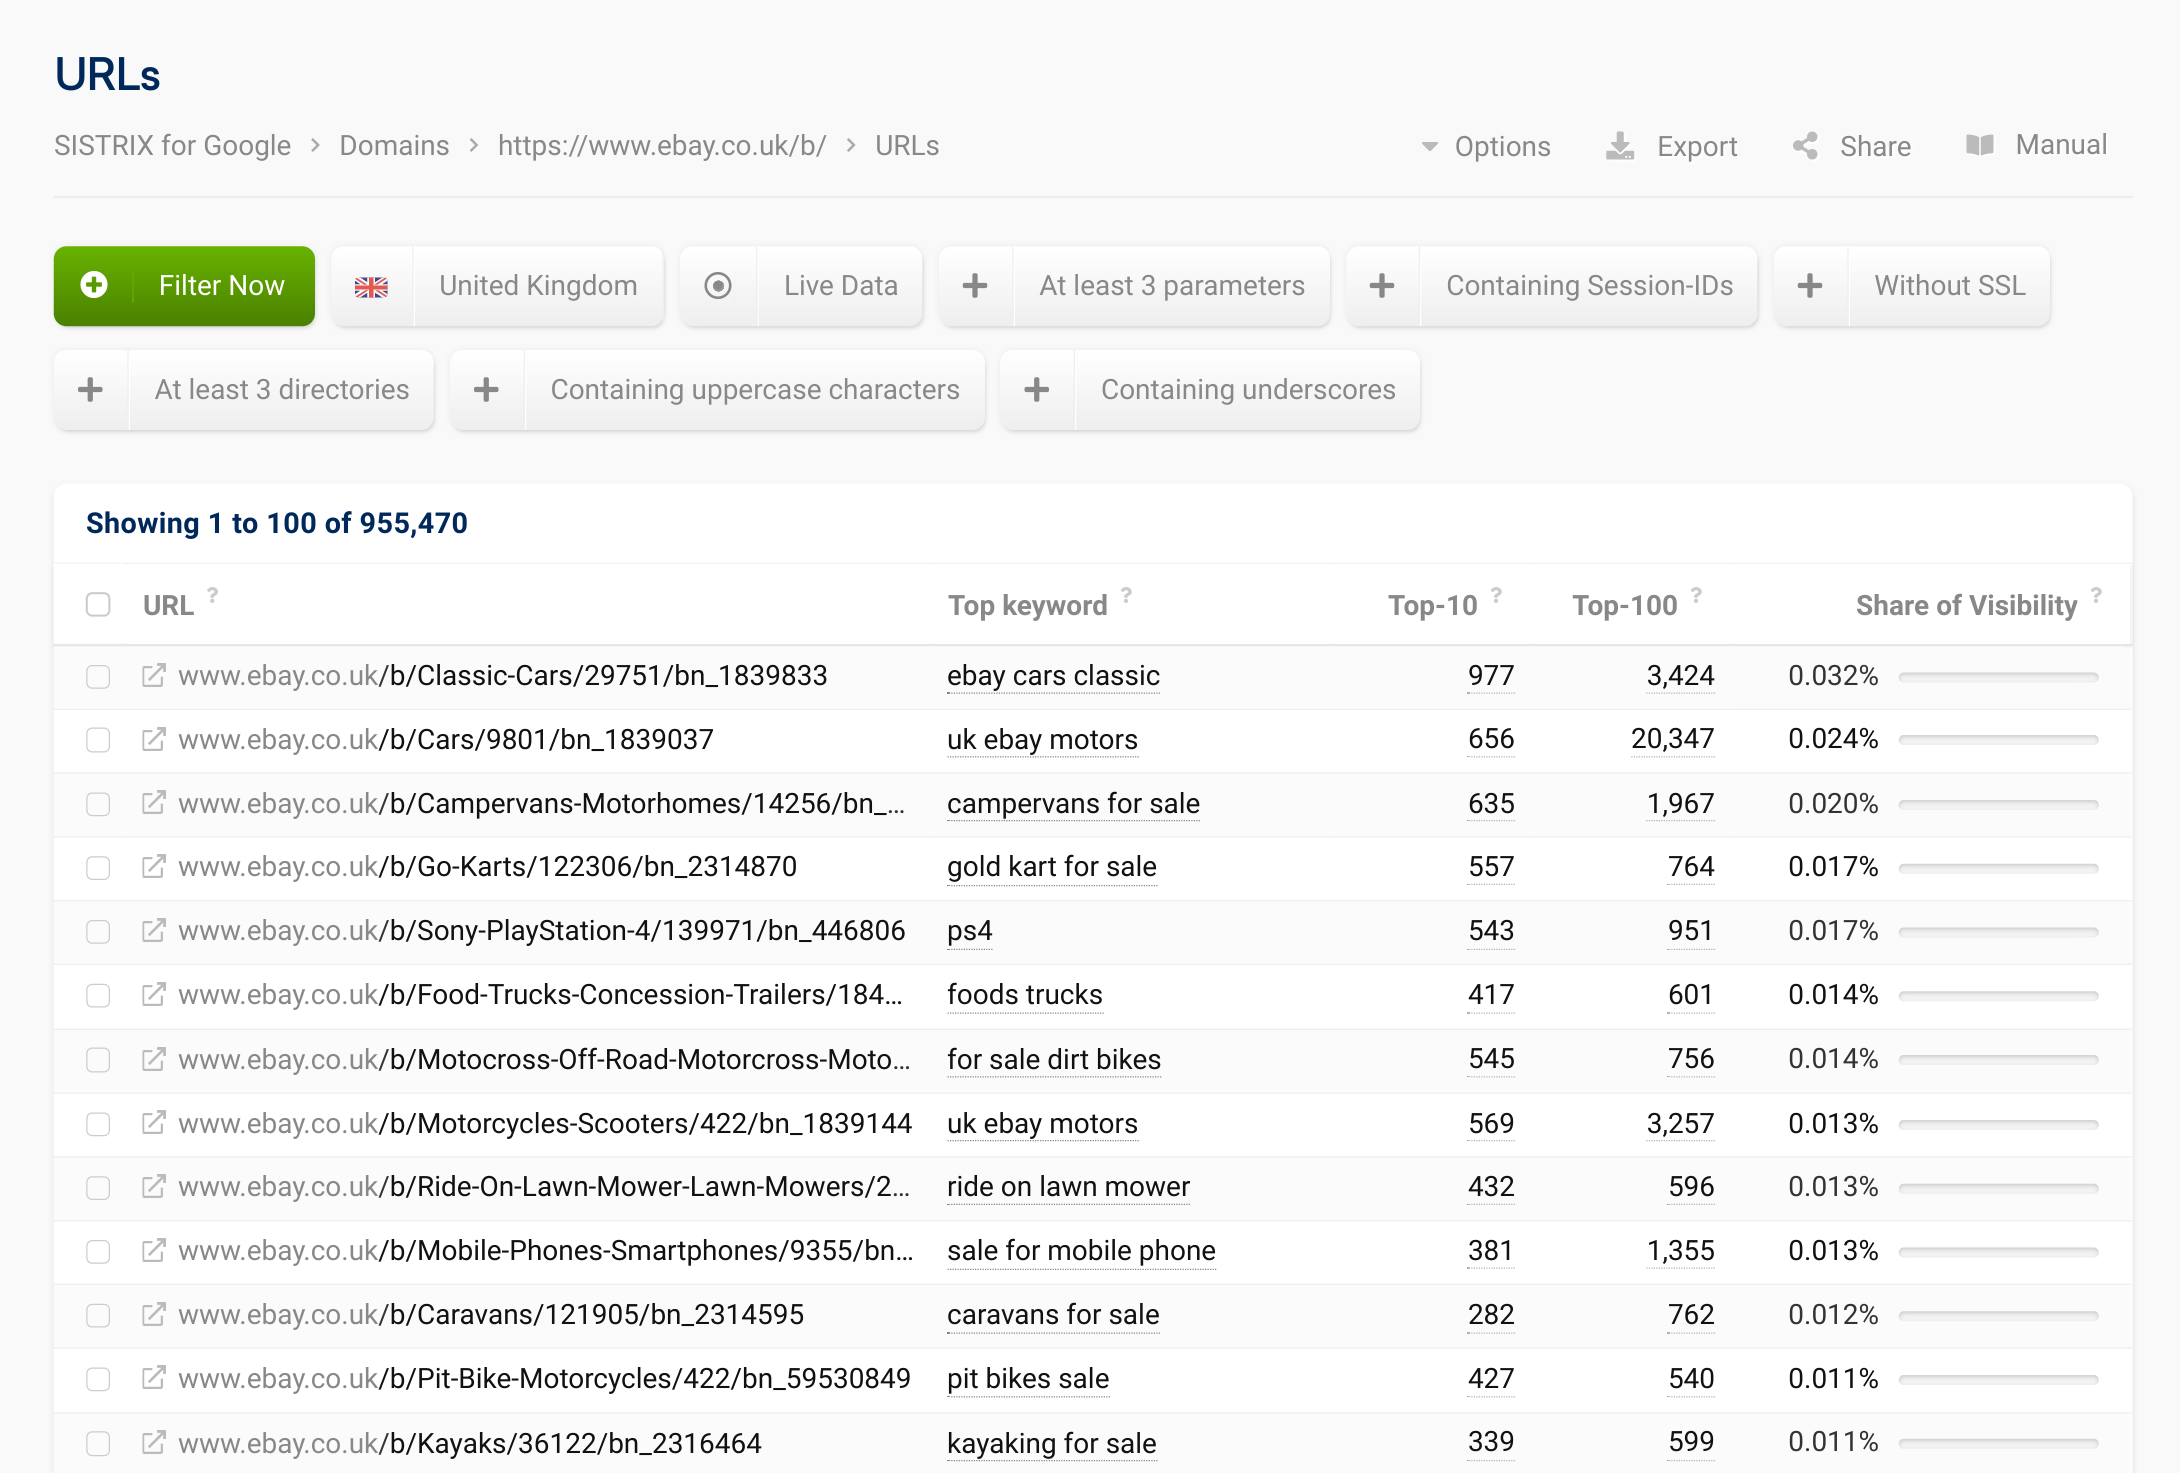This screenshot has height=1473, width=2180.
Task: Click URL column help question mark
Action: 212,595
